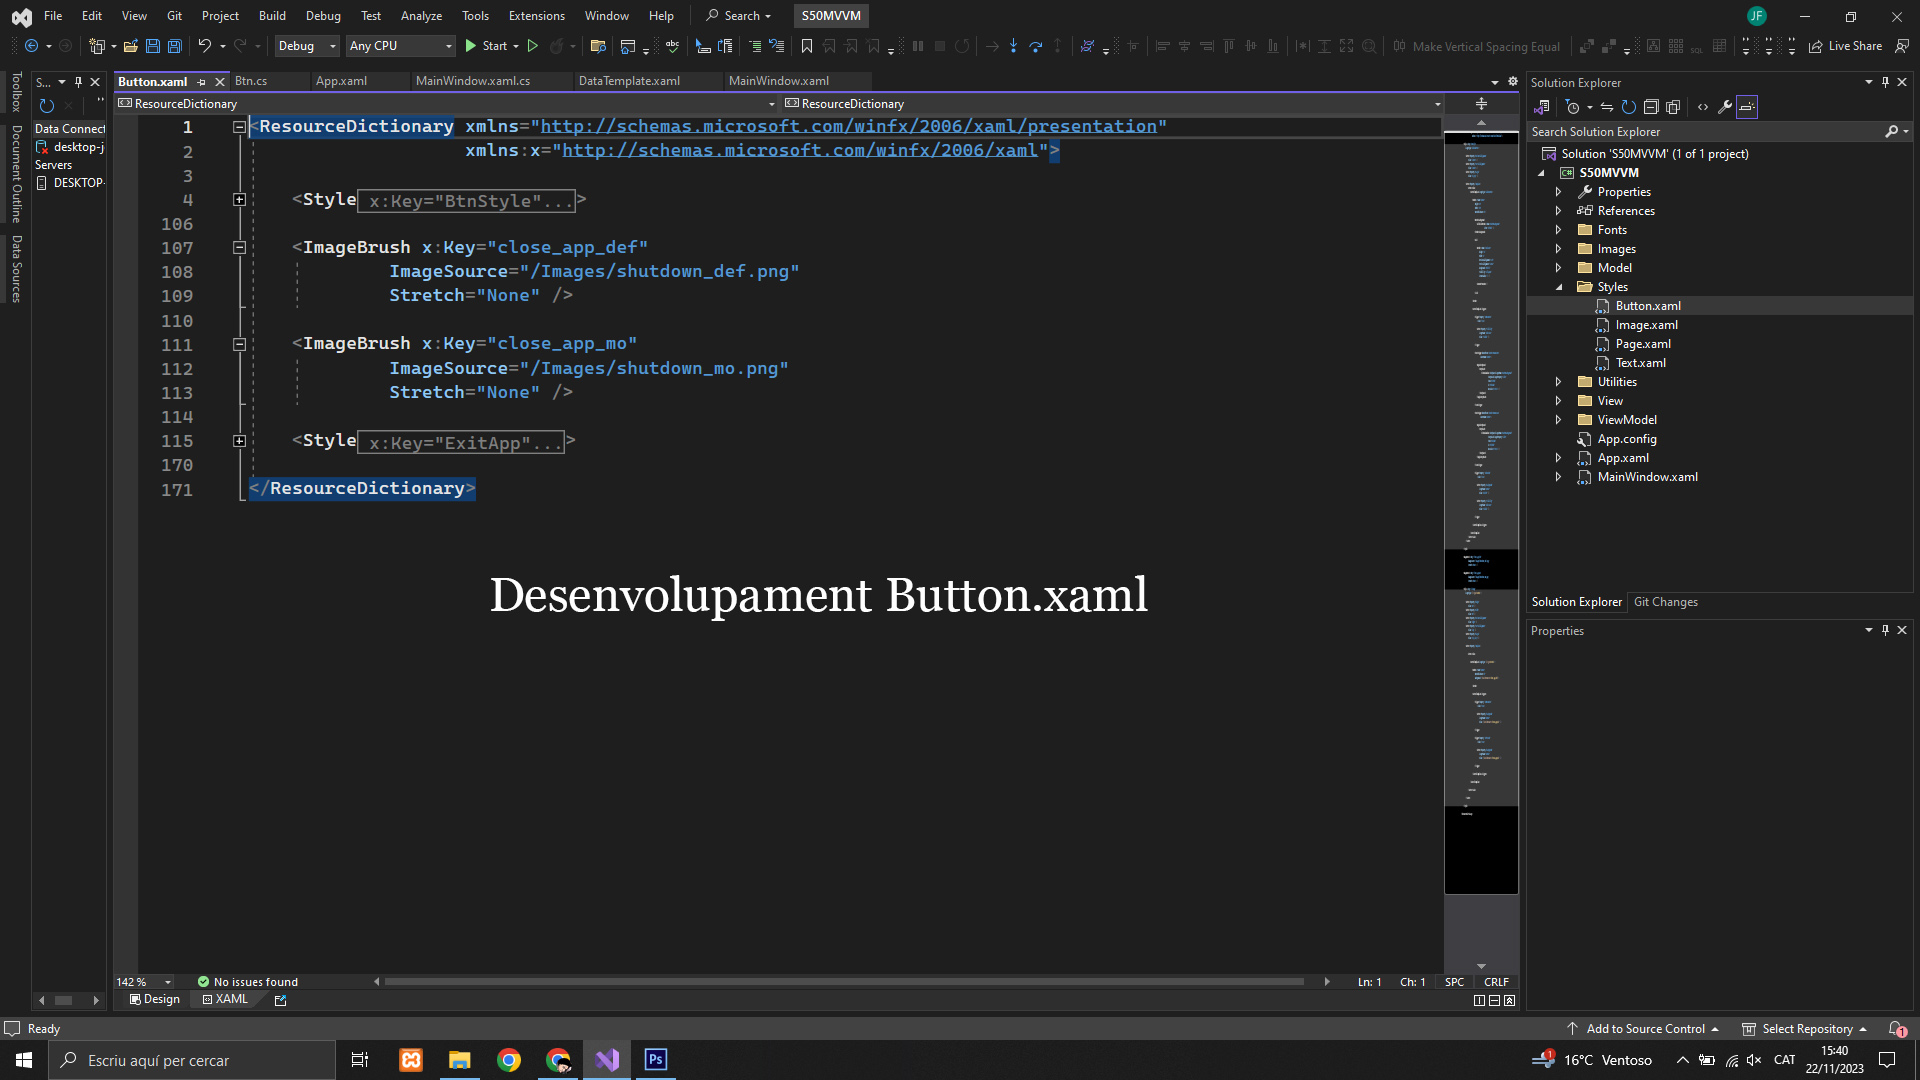
Task: Switch editor to Design view
Action: [x=155, y=999]
